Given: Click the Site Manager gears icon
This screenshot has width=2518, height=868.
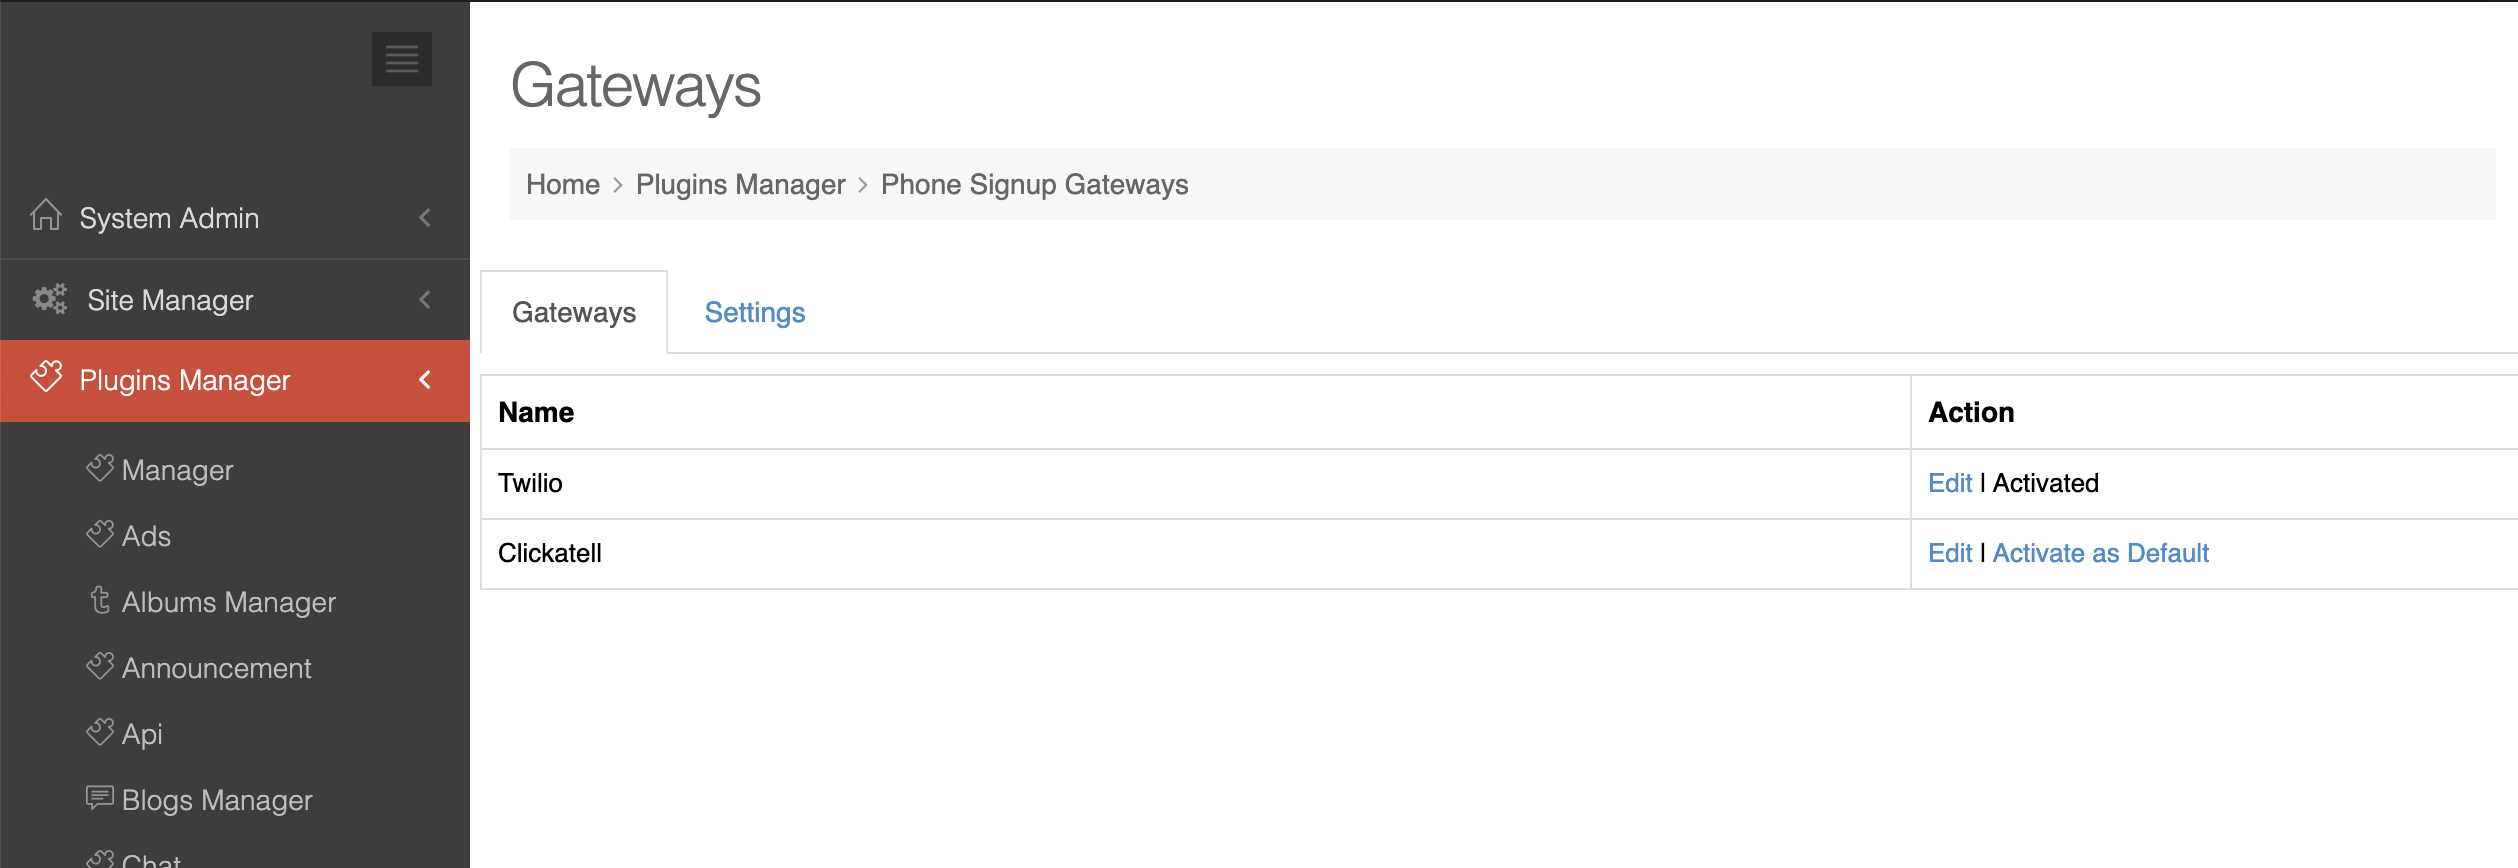Looking at the screenshot, I should click(x=50, y=299).
